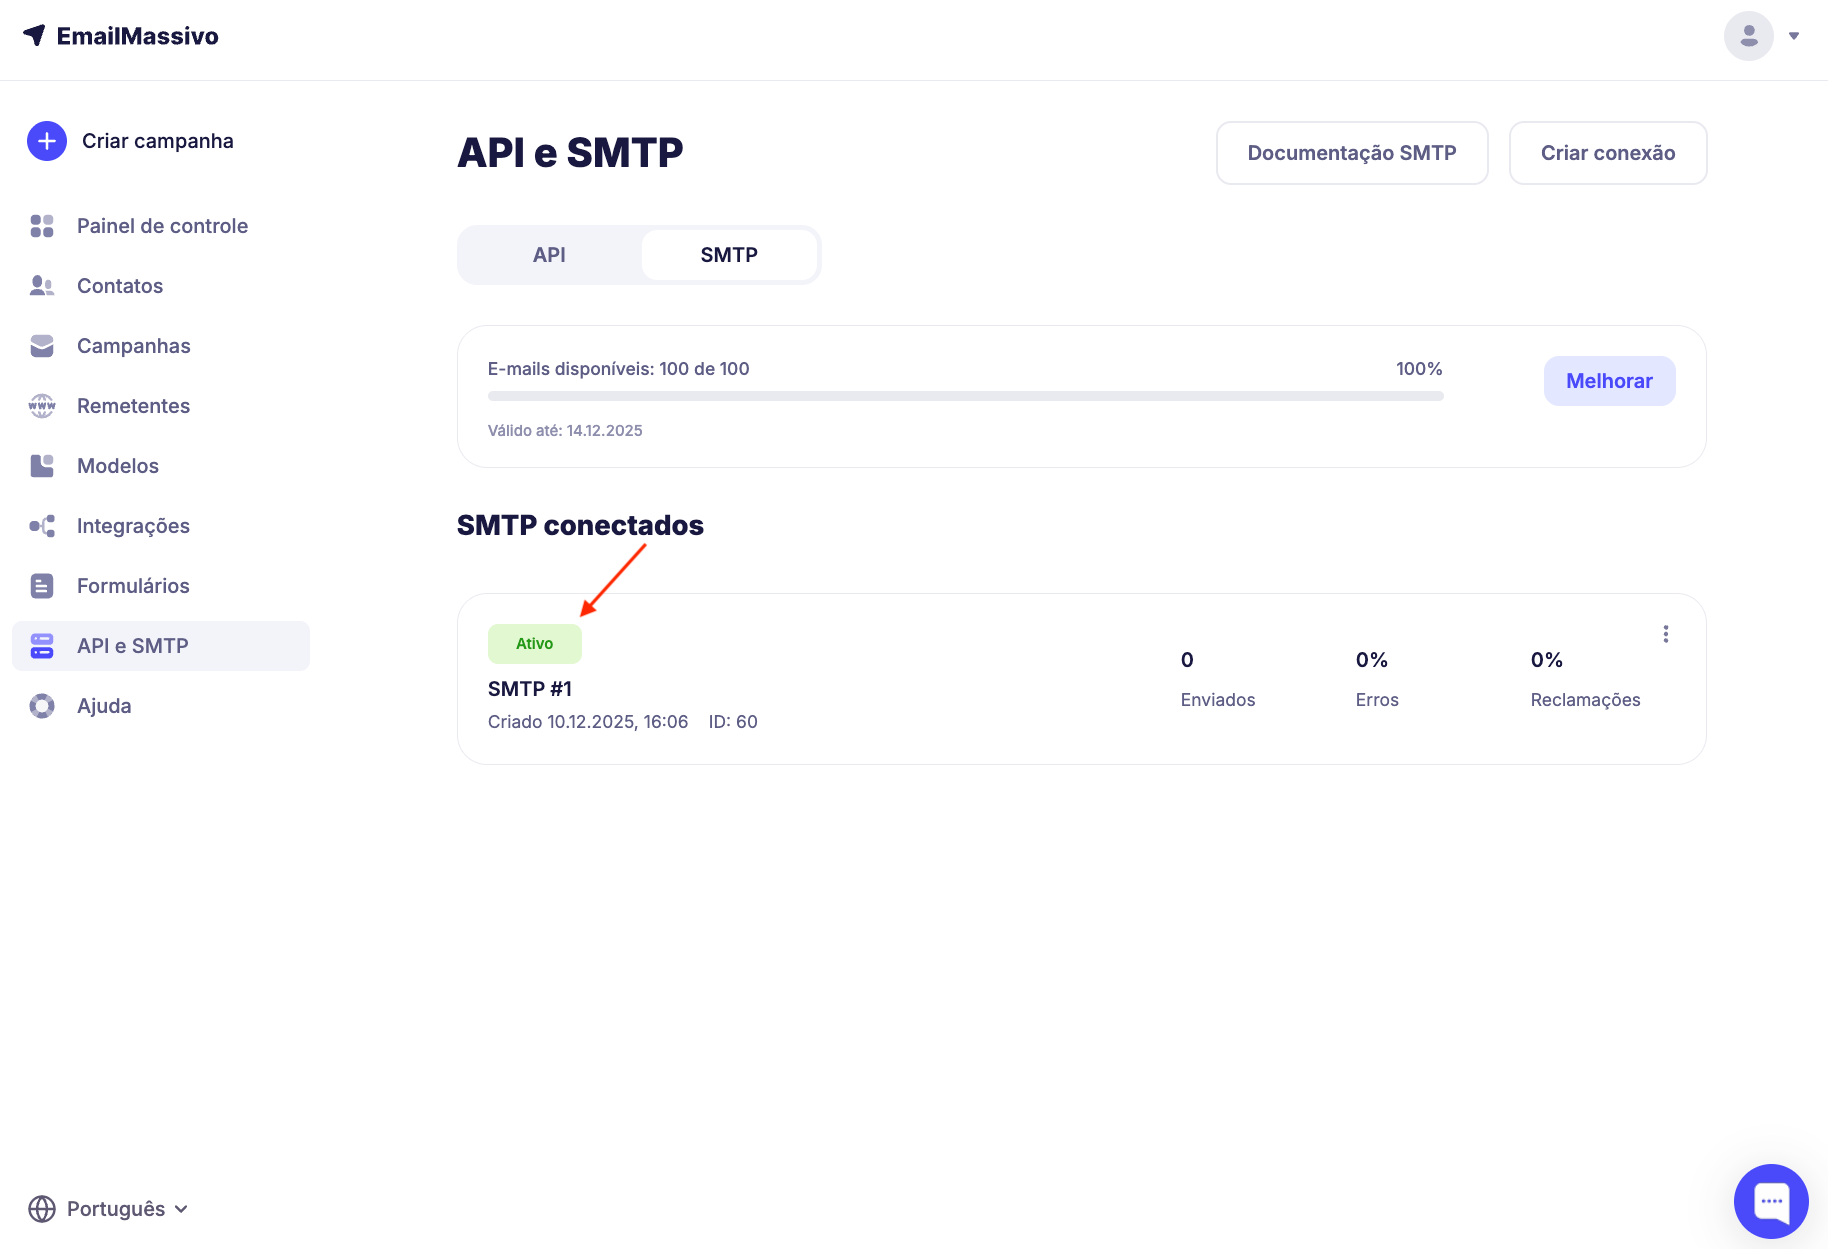
Task: Open the chat support bubble
Action: click(x=1771, y=1201)
